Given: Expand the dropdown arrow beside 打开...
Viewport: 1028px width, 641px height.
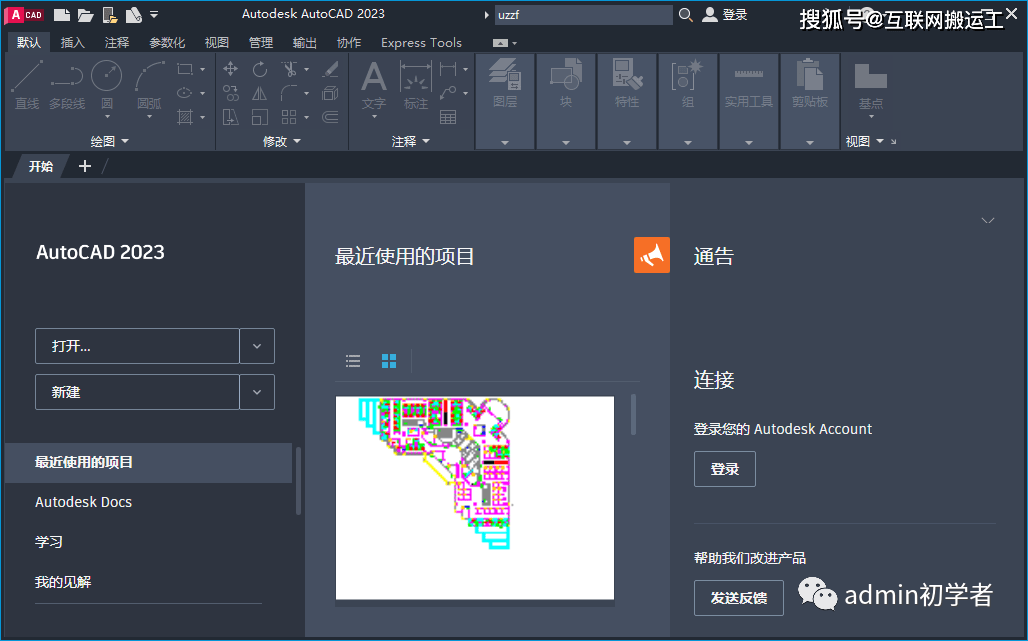Looking at the screenshot, I should point(257,346).
